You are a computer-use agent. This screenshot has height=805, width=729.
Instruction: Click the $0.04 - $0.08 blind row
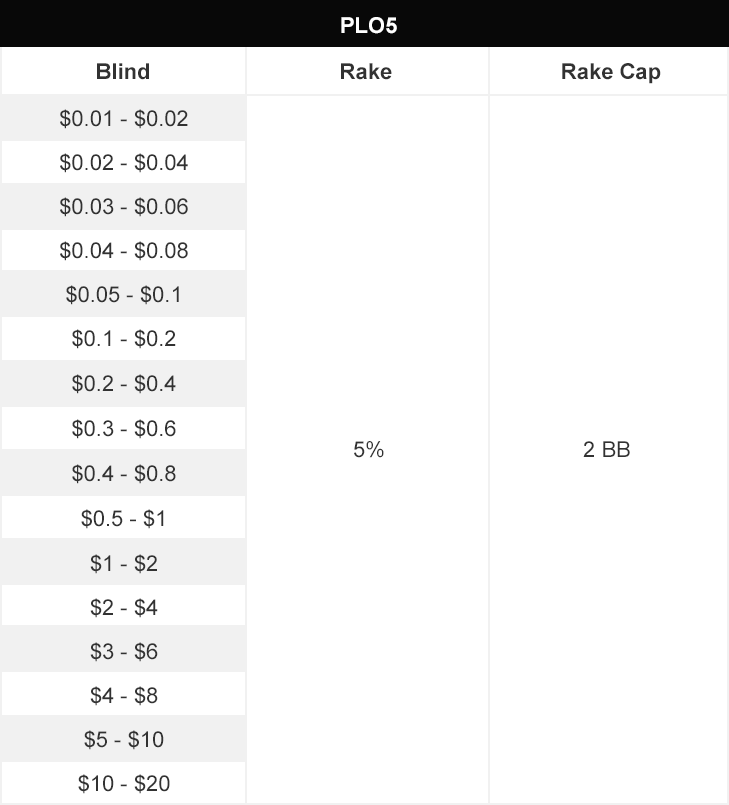pos(123,251)
